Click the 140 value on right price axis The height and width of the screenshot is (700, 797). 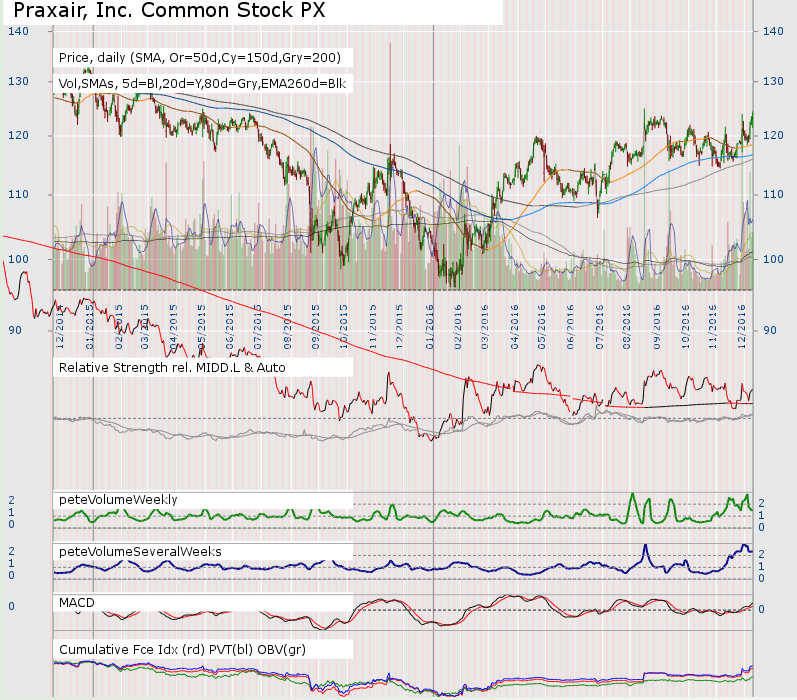click(x=772, y=32)
